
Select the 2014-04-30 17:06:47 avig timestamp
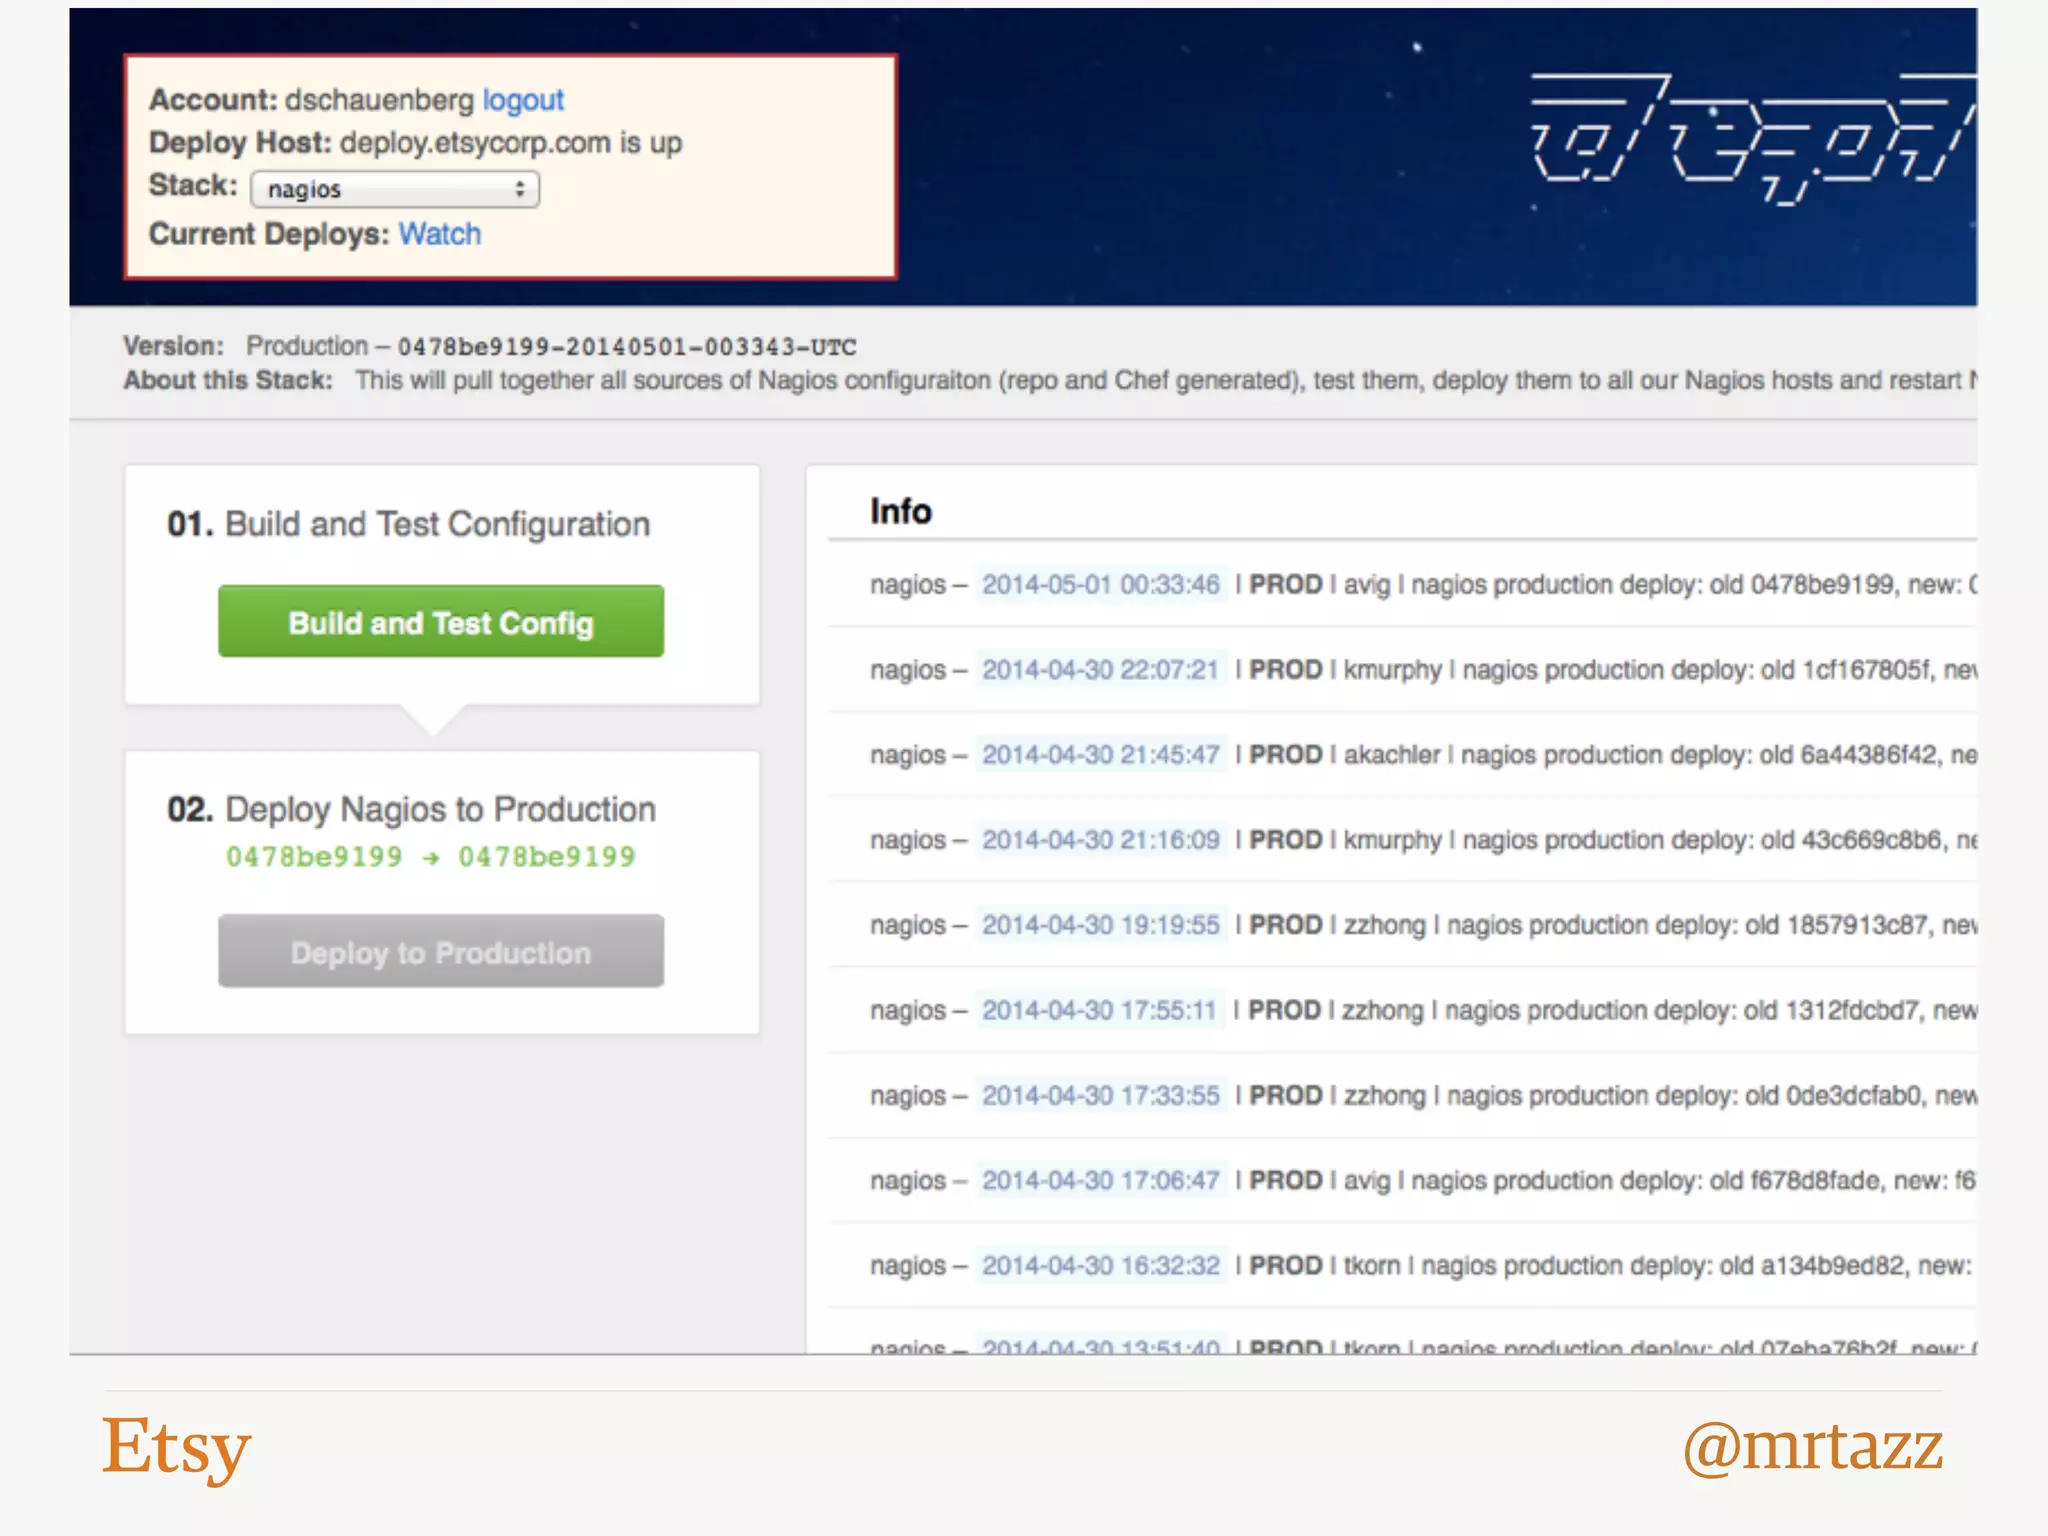pyautogui.click(x=1100, y=1180)
